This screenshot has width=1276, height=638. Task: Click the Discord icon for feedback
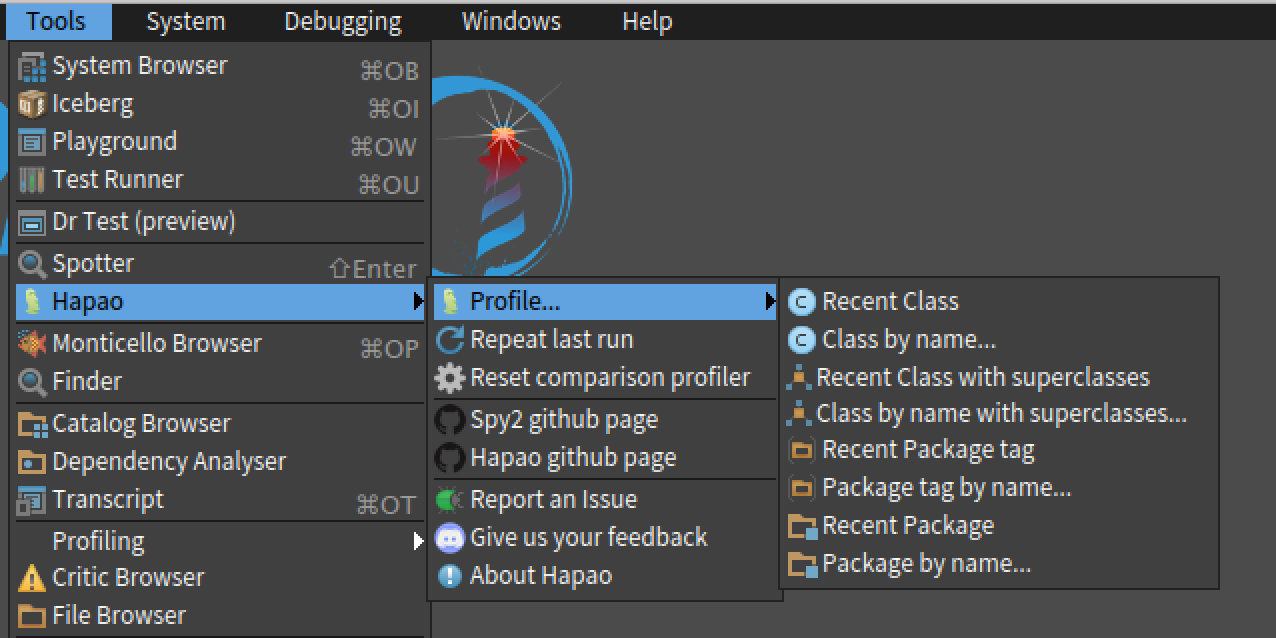click(451, 538)
